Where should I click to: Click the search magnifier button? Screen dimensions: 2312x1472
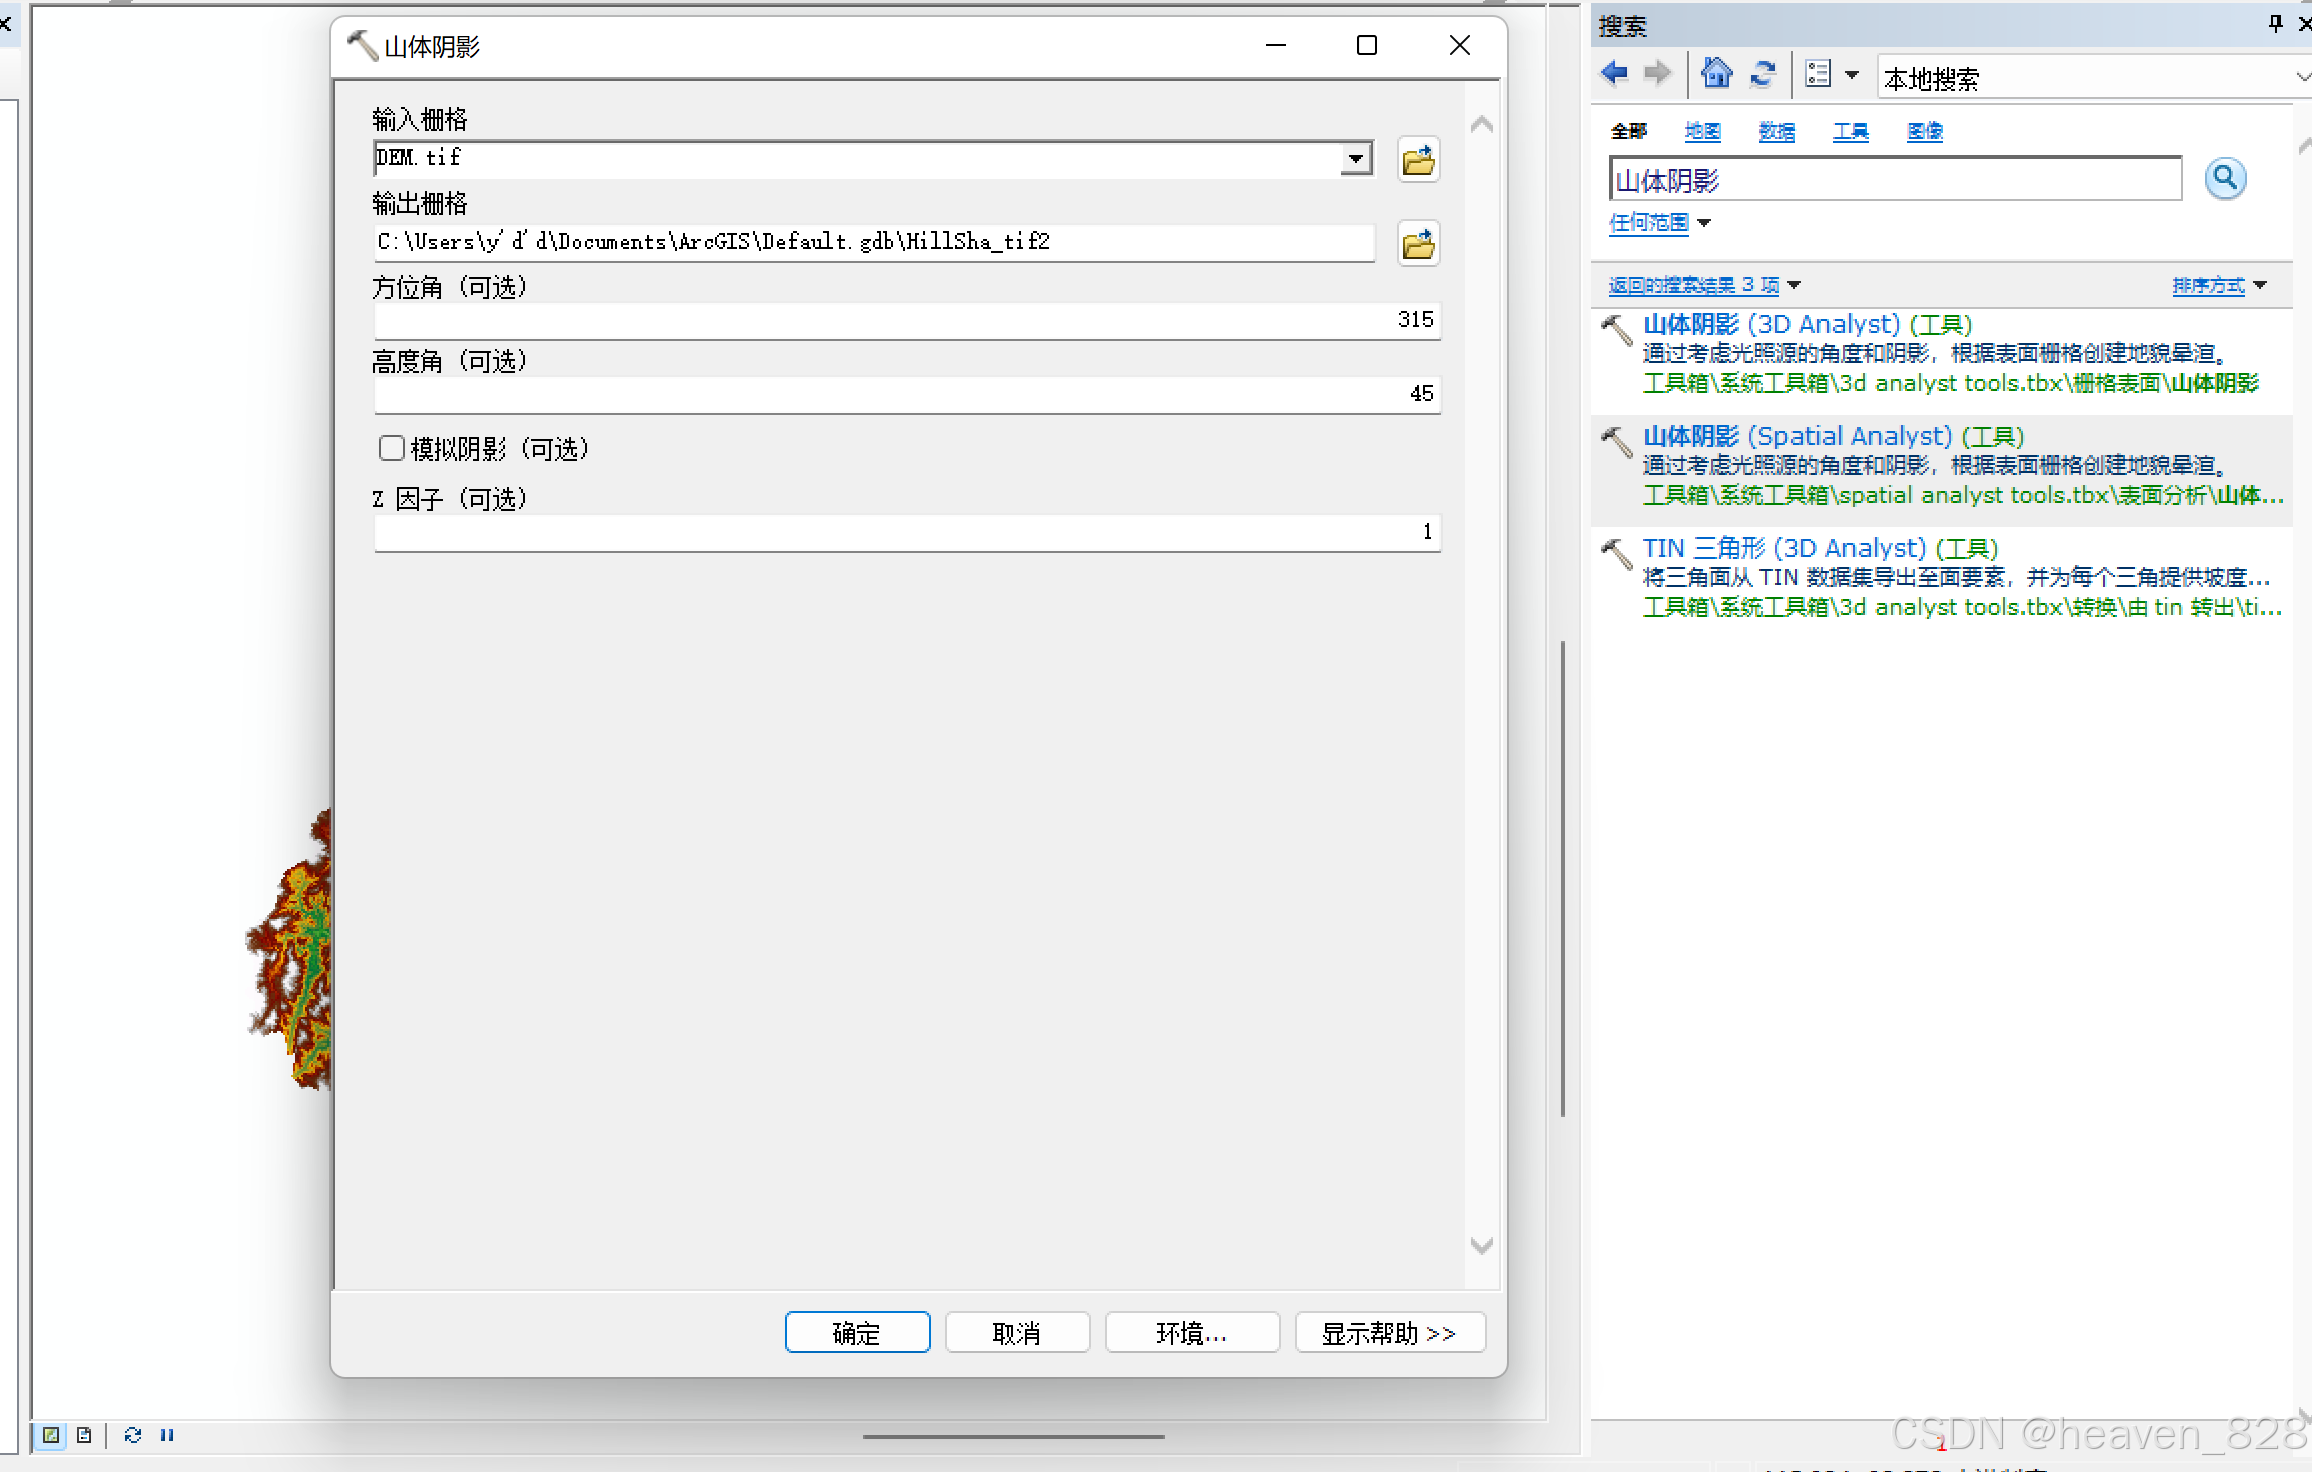(x=2224, y=179)
